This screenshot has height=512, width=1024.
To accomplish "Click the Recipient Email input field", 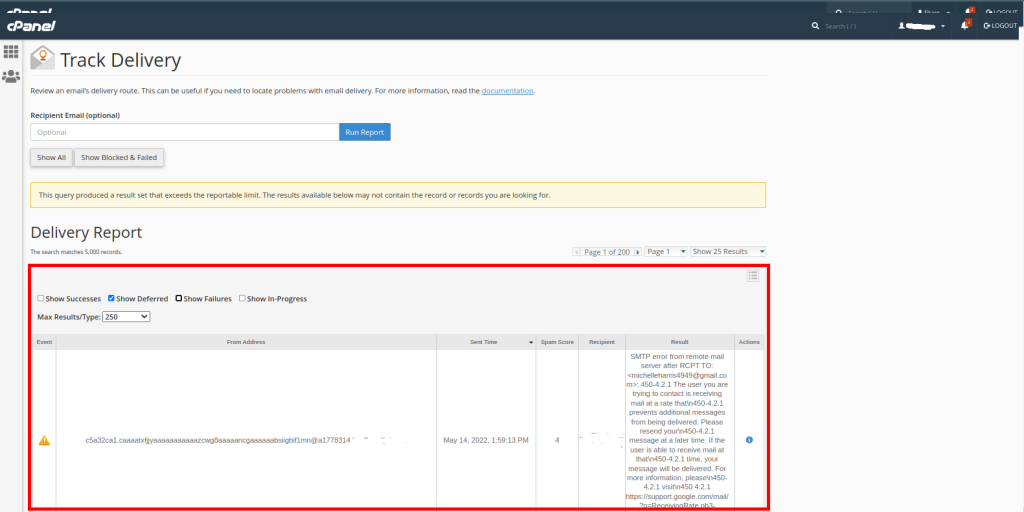I will [185, 132].
